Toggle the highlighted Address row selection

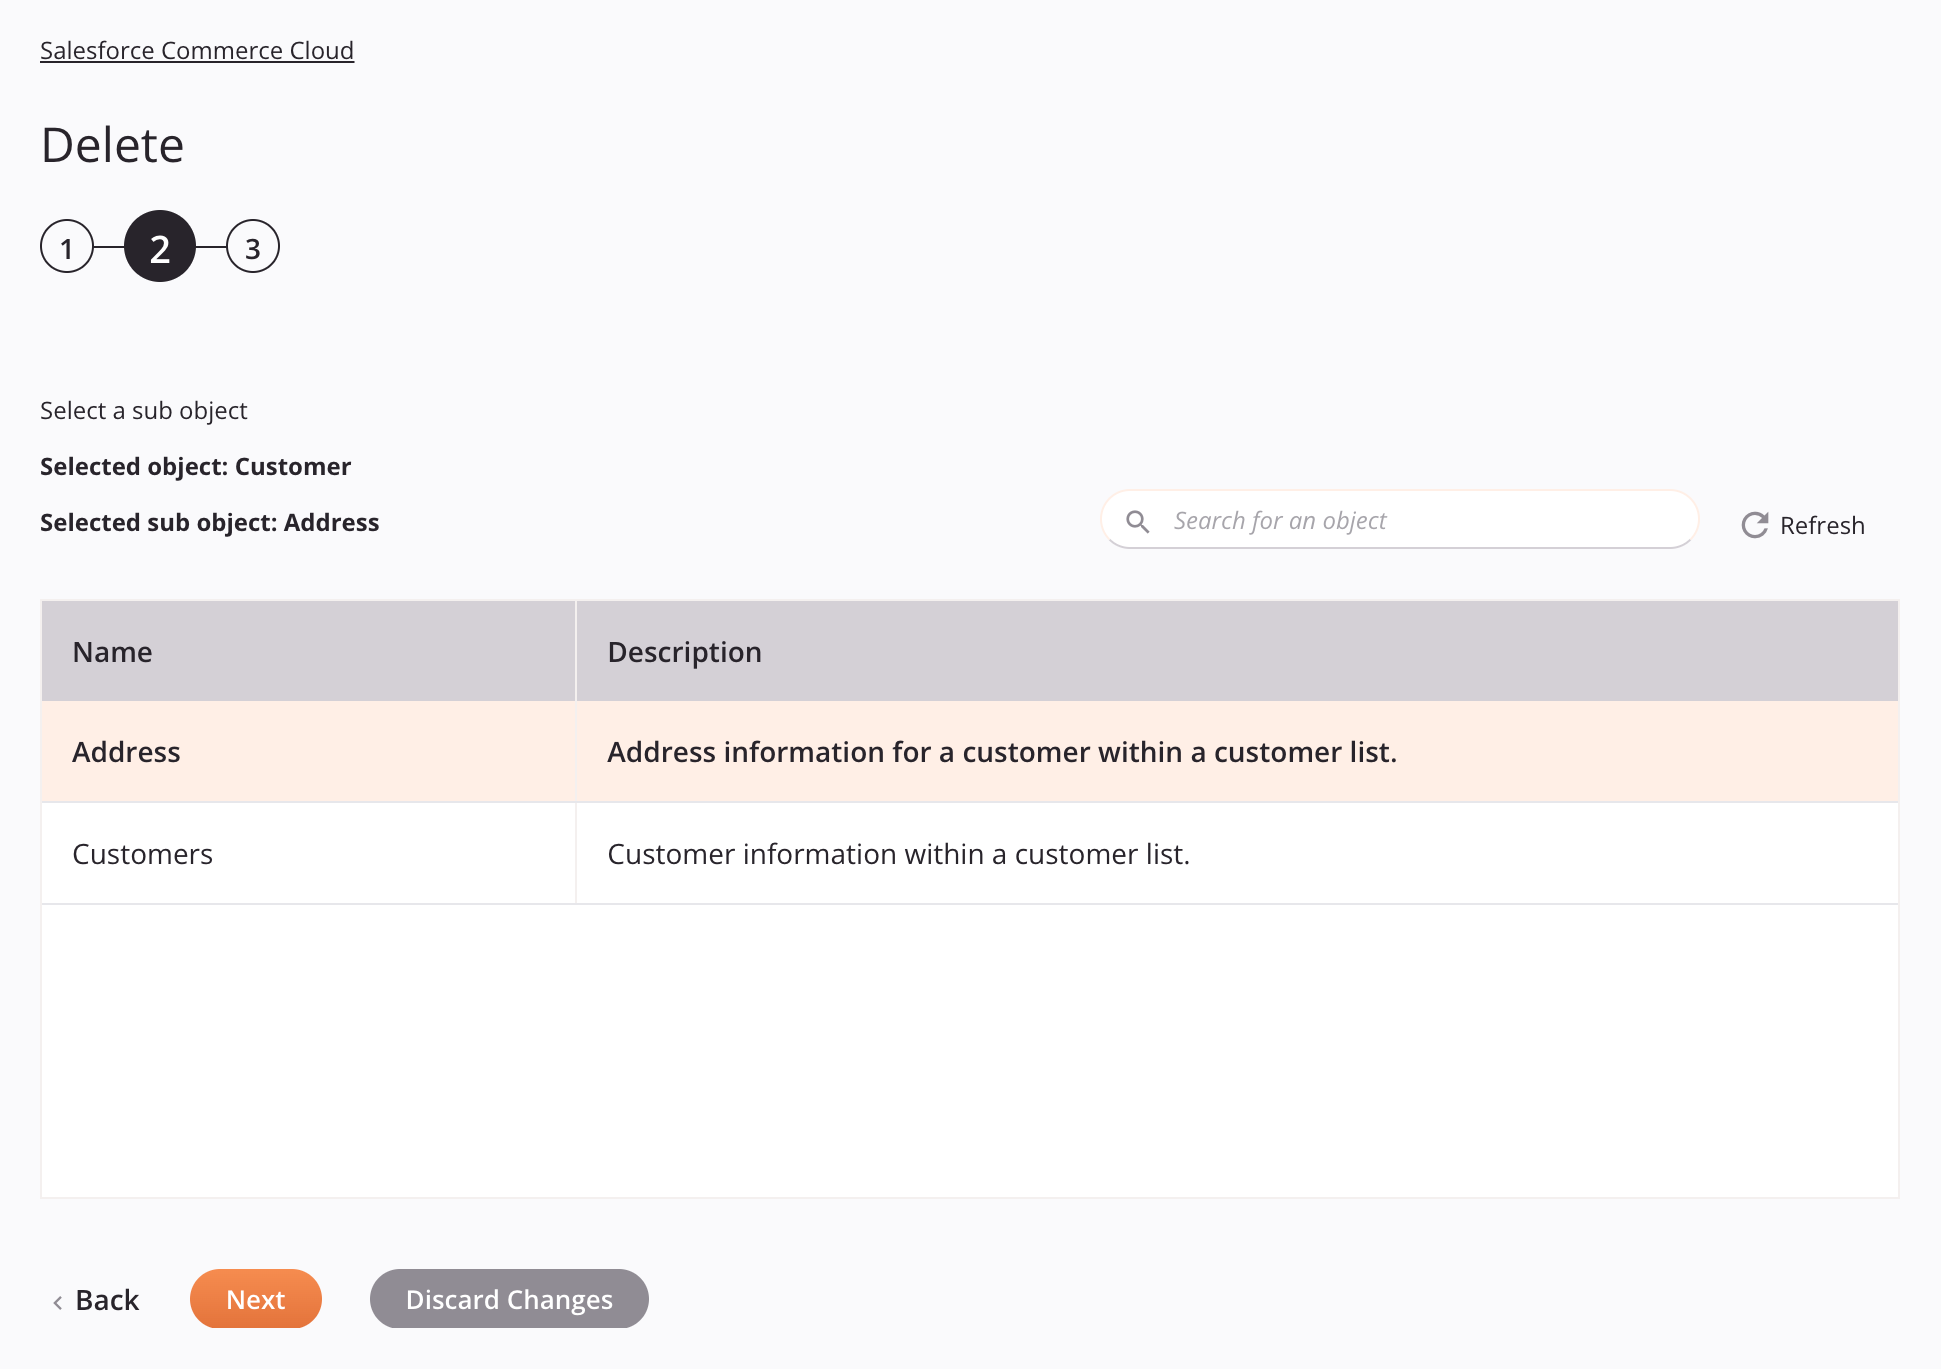(x=970, y=751)
